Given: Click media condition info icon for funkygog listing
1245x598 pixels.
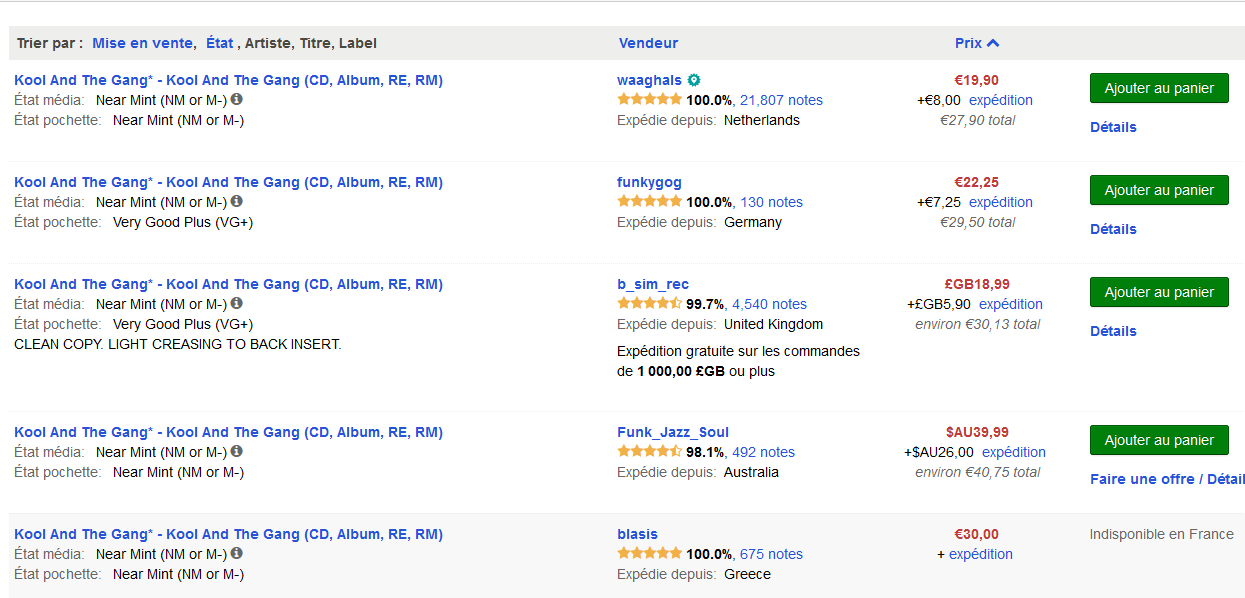Looking at the screenshot, I should pyautogui.click(x=237, y=202).
